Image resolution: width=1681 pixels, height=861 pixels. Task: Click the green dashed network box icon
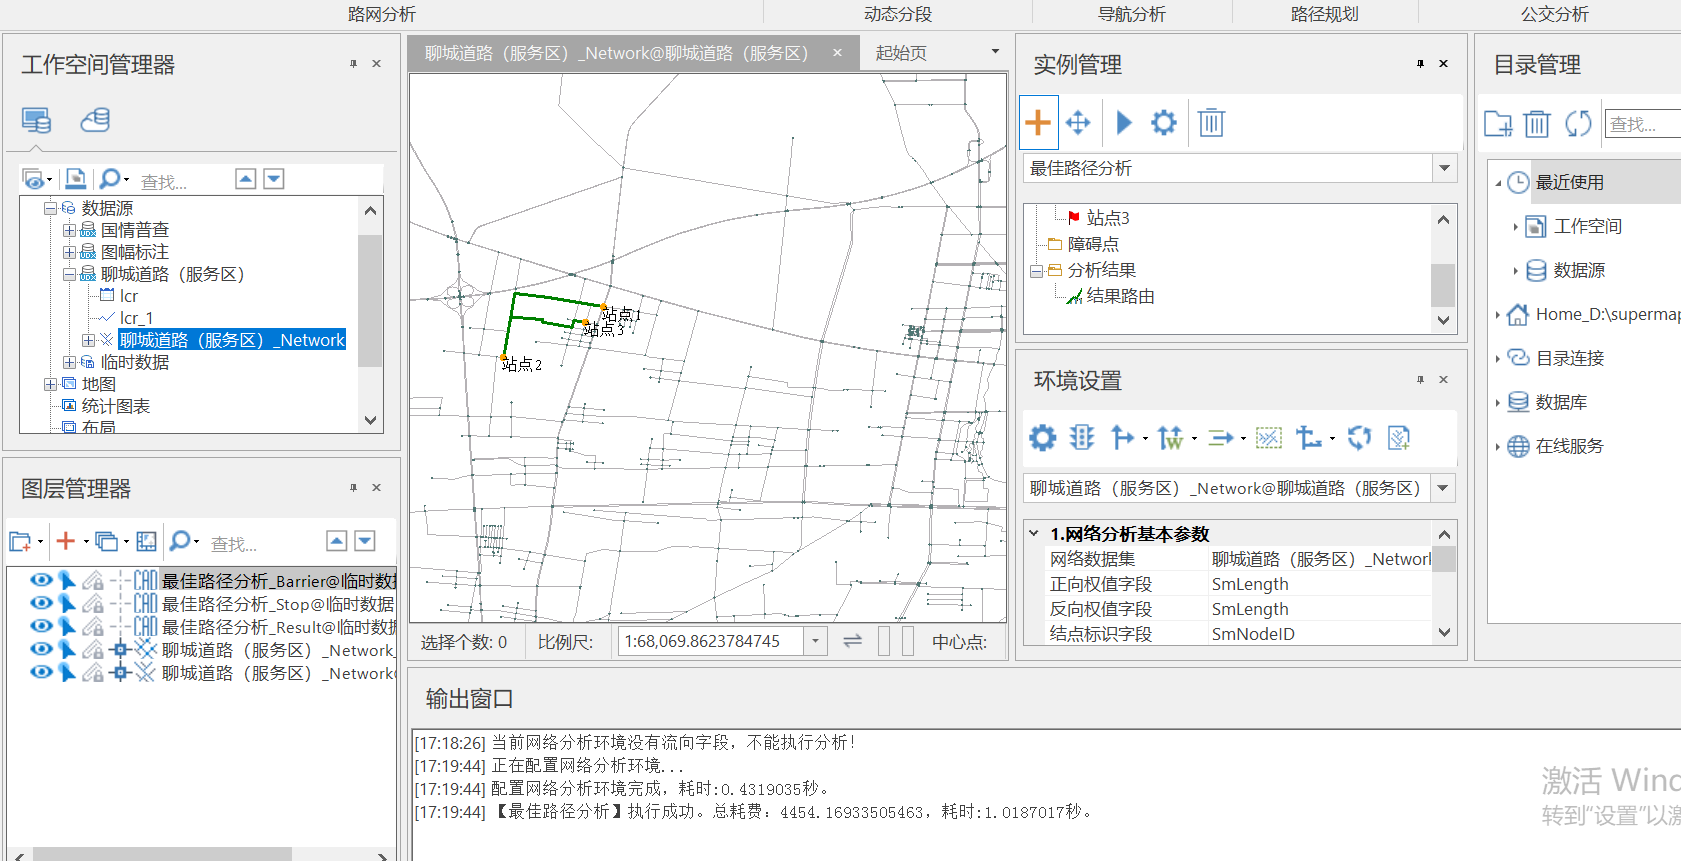1268,437
